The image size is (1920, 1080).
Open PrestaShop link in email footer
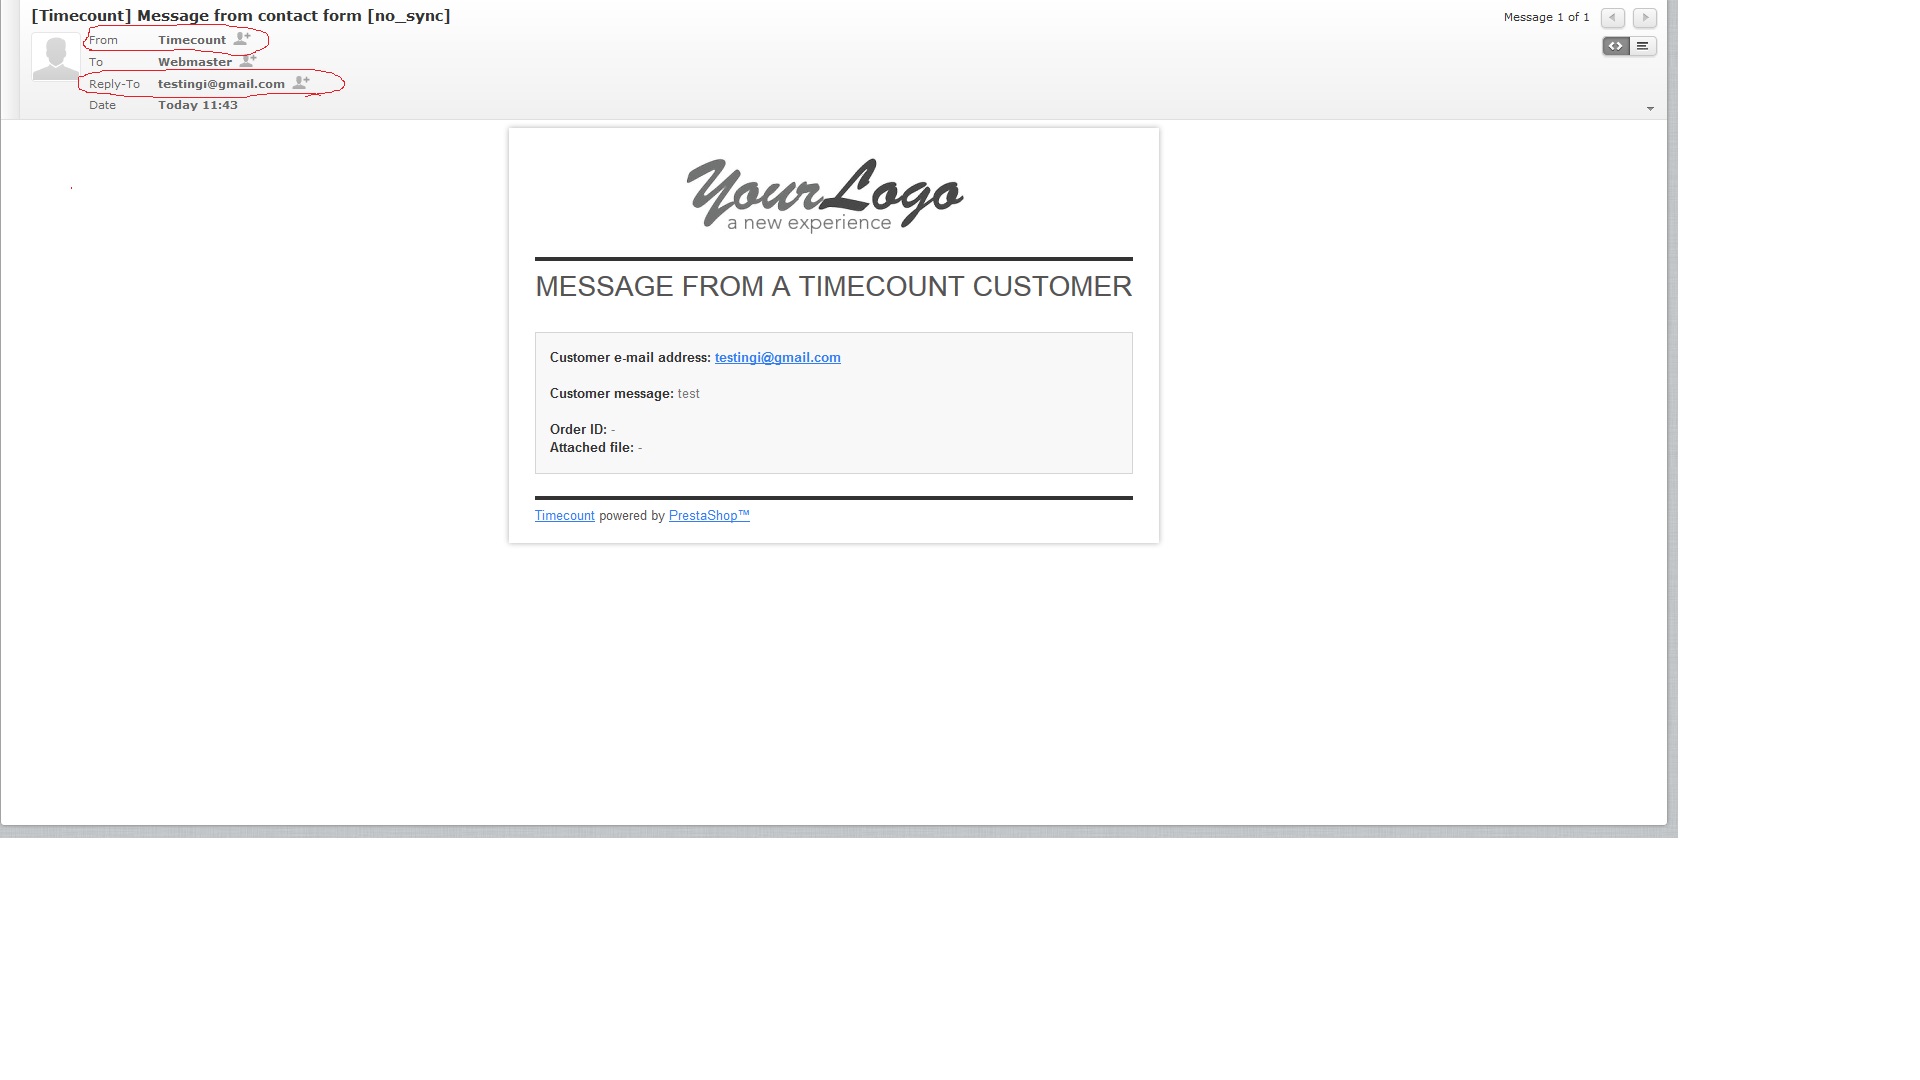708,516
